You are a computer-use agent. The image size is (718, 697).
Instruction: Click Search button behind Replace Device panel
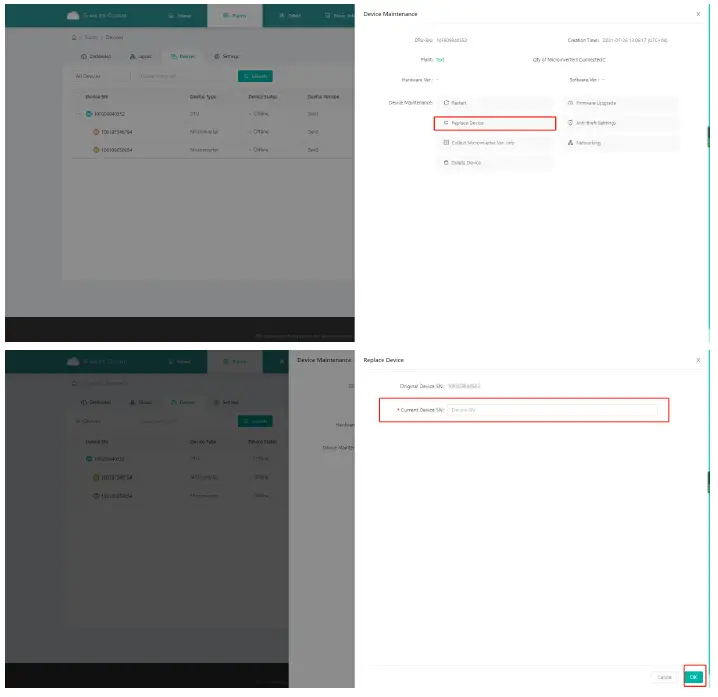[255, 421]
